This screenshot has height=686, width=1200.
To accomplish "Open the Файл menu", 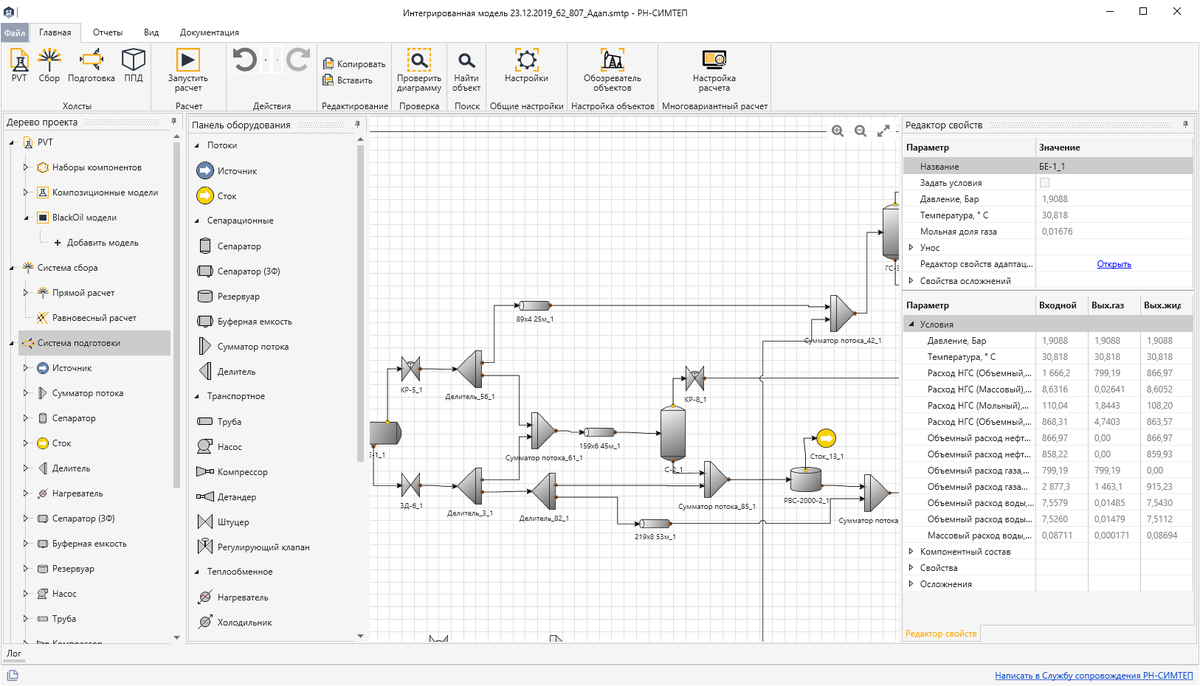I will pos(14,33).
